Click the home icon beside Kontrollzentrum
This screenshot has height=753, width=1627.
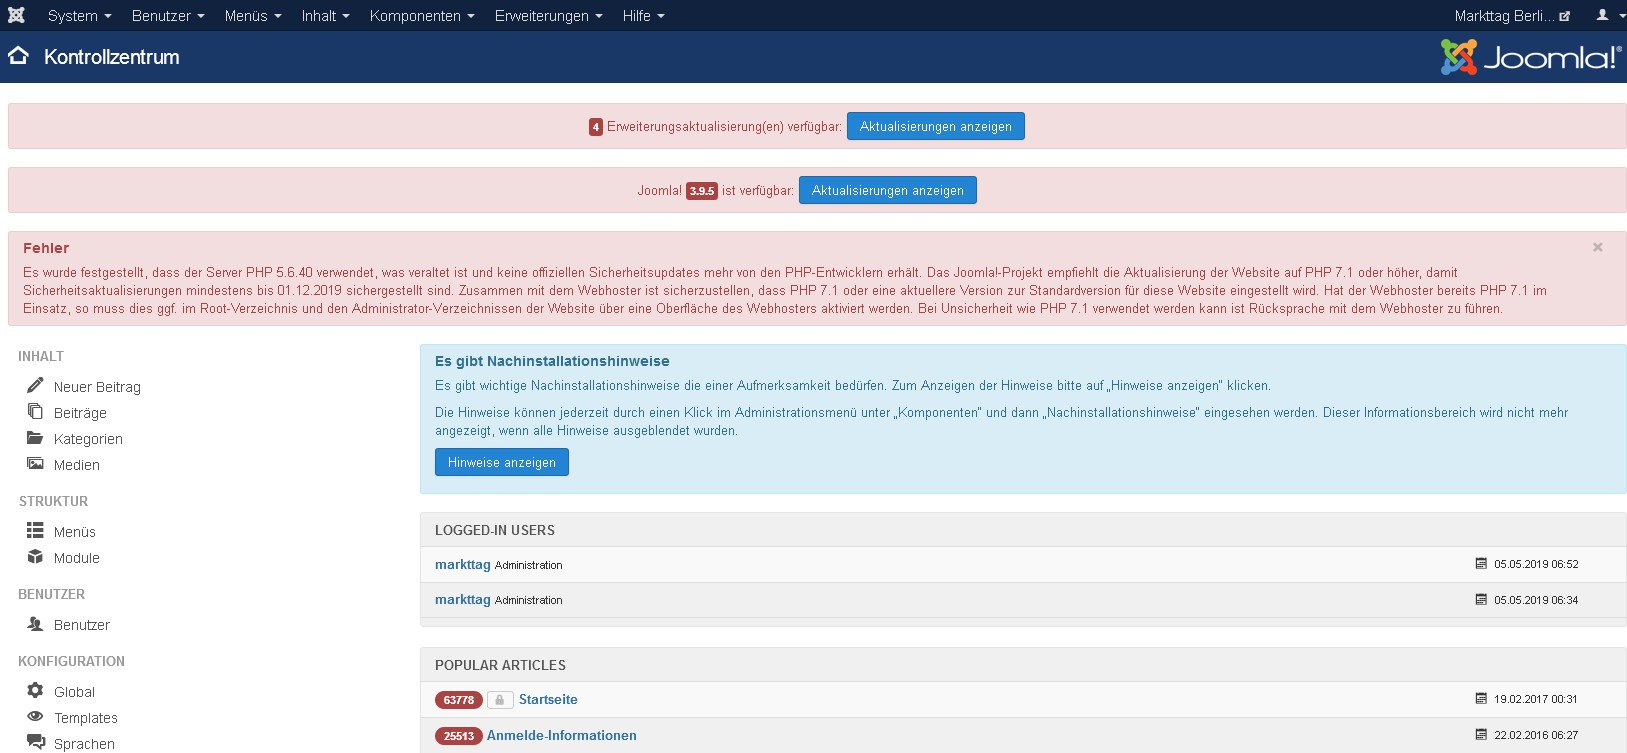(18, 56)
